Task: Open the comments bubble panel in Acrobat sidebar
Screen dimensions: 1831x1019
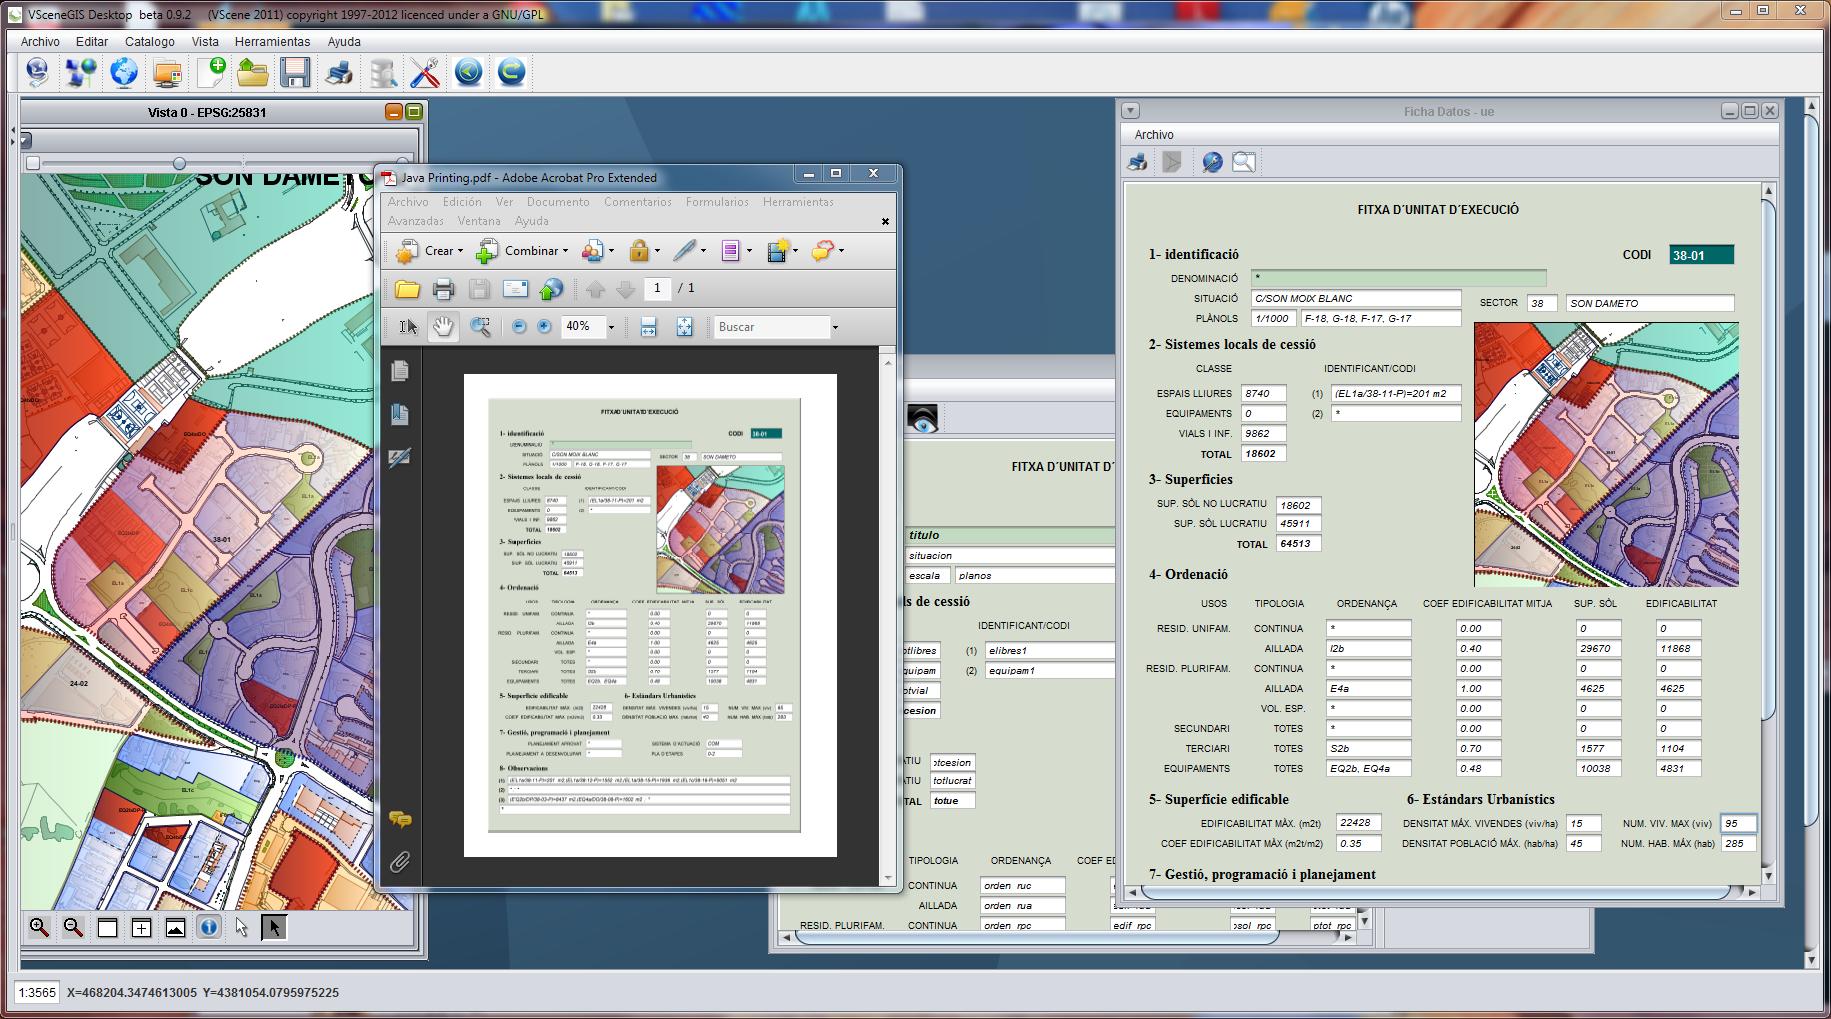Action: coord(400,819)
